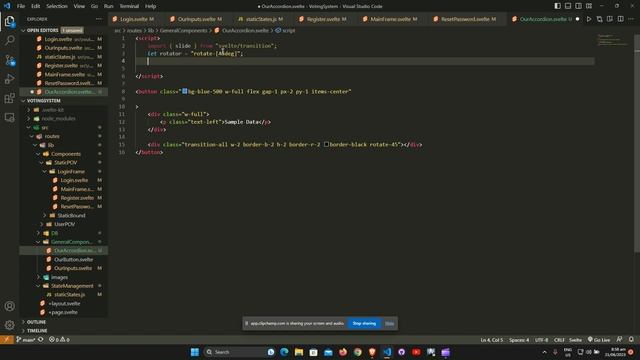Click the notifications bell in status bar
This screenshot has width=640, height=360.
coord(631,340)
